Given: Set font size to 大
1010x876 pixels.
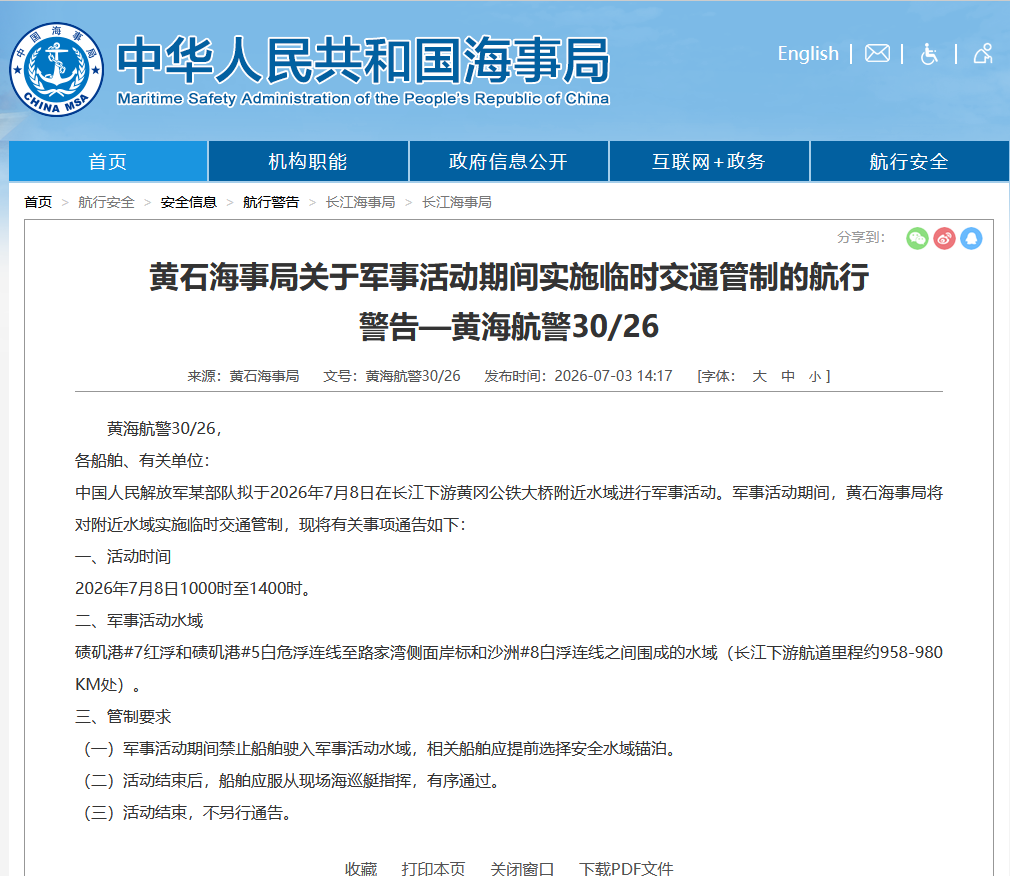Looking at the screenshot, I should click(x=759, y=376).
